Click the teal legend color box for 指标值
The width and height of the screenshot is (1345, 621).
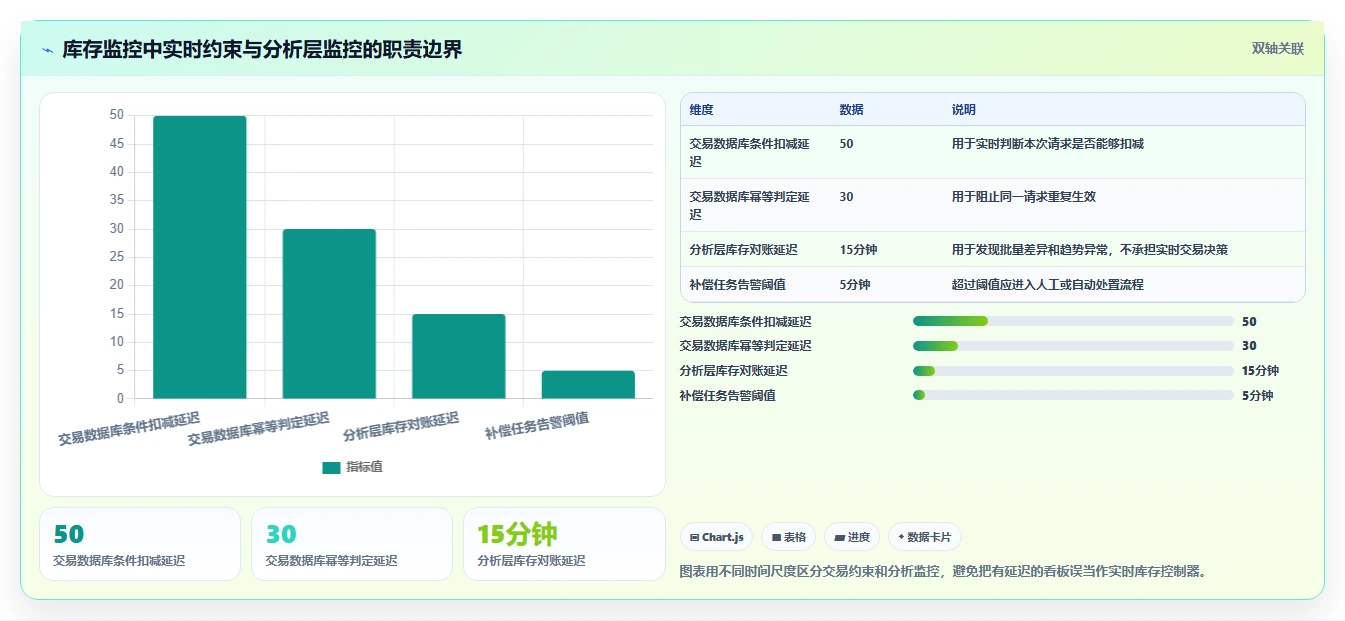332,467
